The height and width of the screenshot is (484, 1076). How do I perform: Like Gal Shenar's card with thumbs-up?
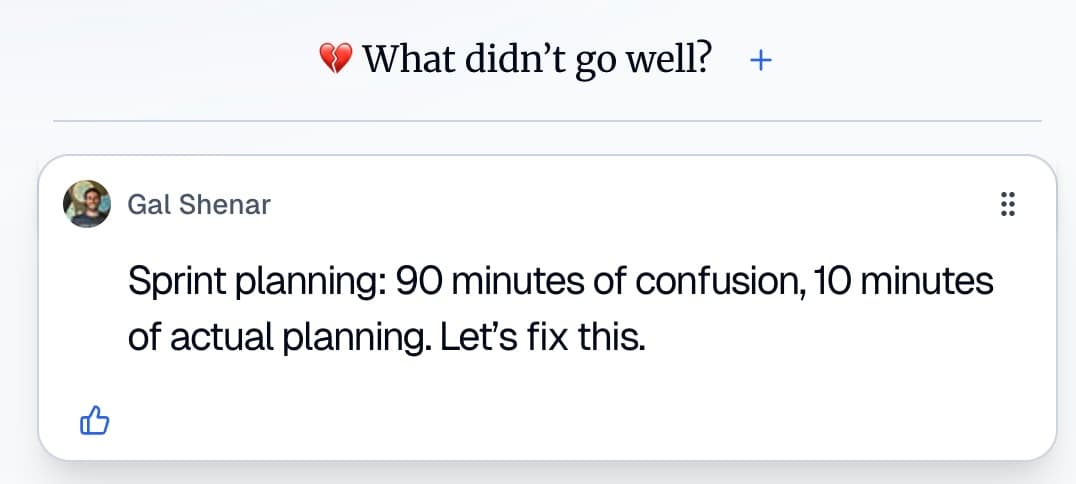click(93, 423)
